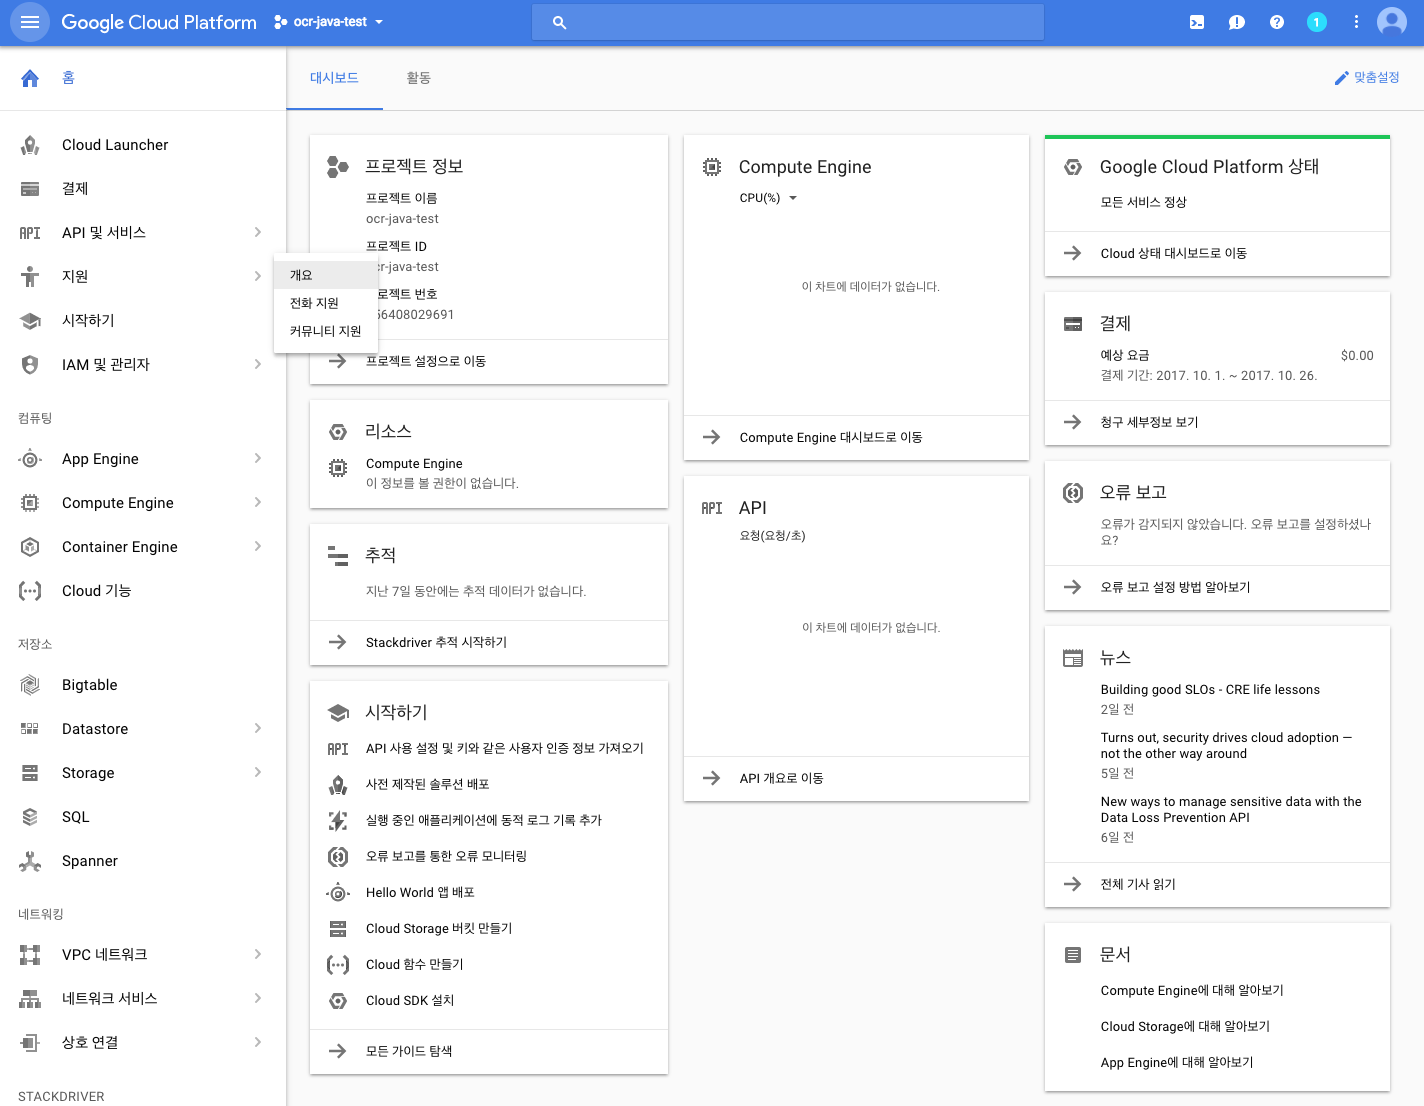This screenshot has width=1424, height=1106.
Task: Click the Cloud Functions brackets icon in sidebar
Action: coord(30,591)
